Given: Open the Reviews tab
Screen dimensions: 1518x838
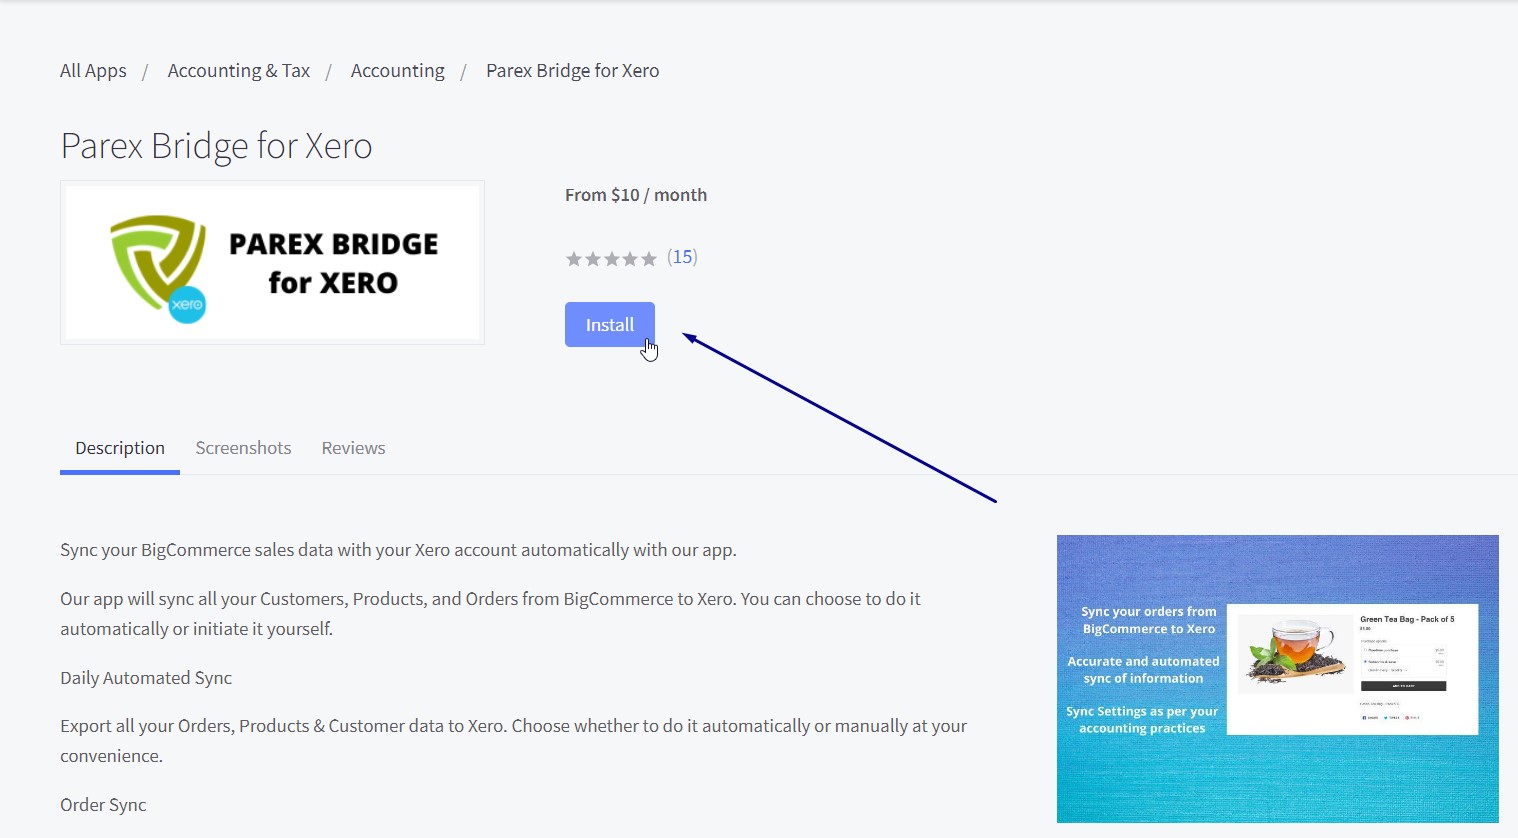Looking at the screenshot, I should tap(353, 448).
